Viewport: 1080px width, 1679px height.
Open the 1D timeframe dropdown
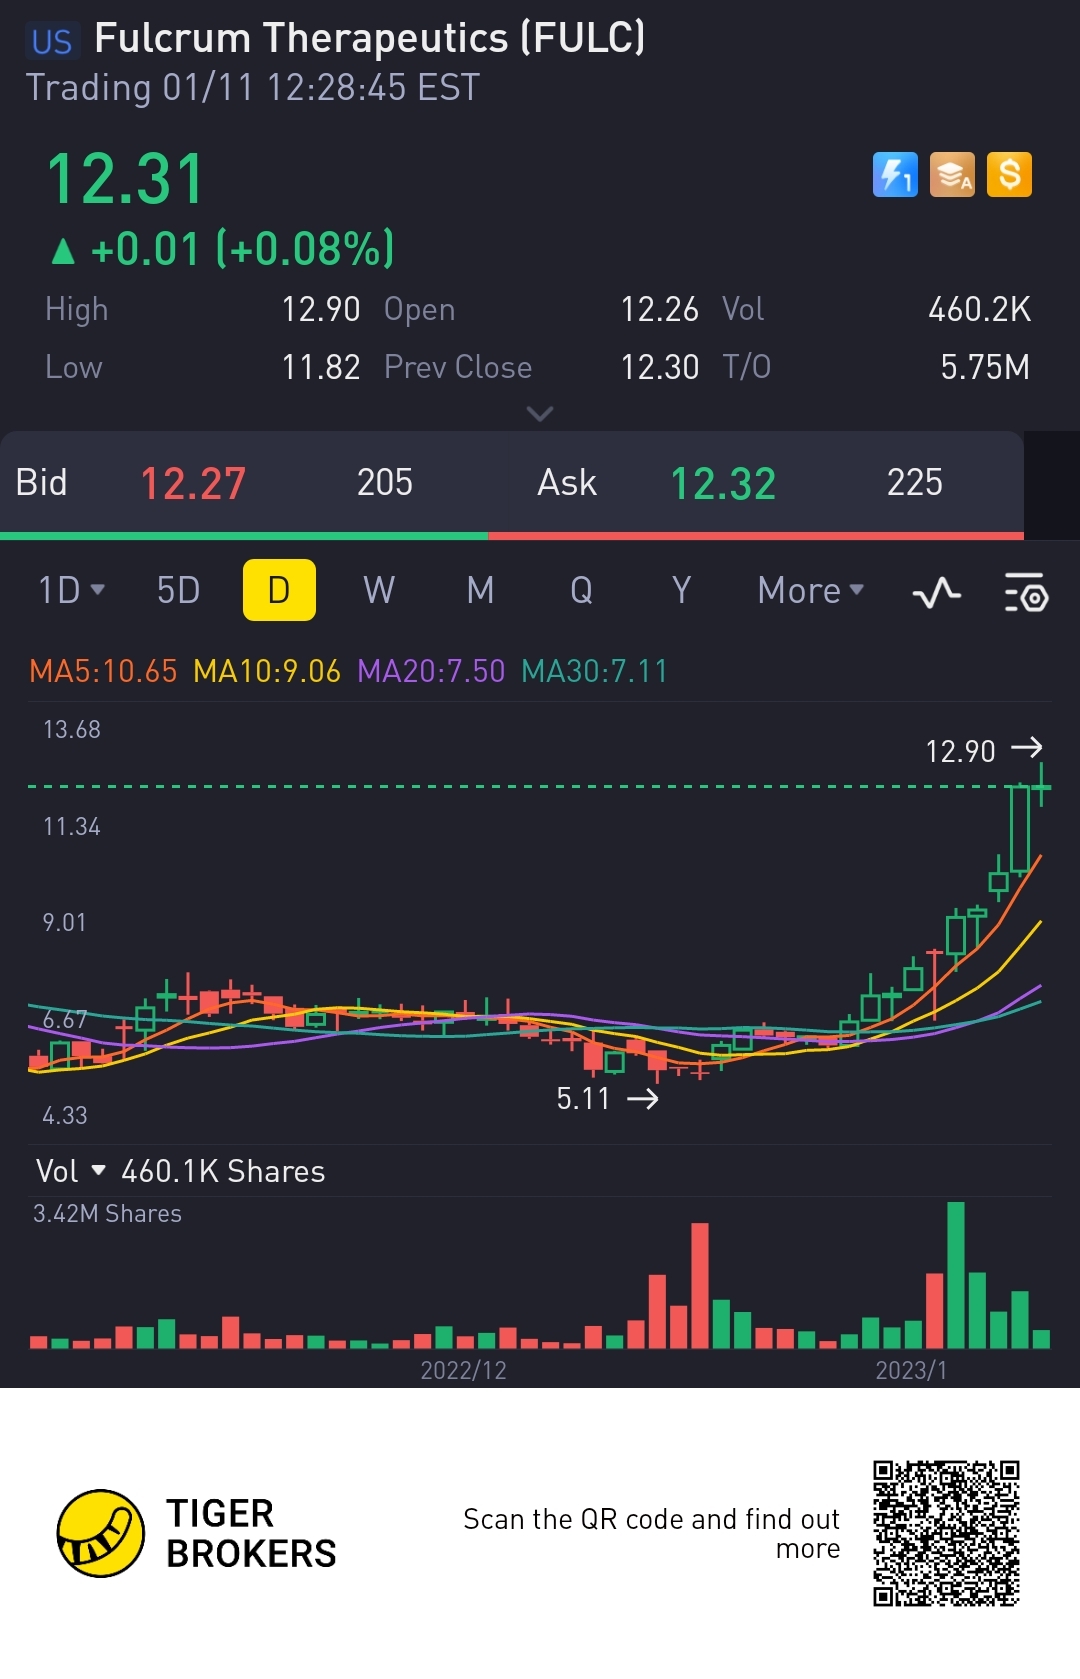[x=71, y=590]
